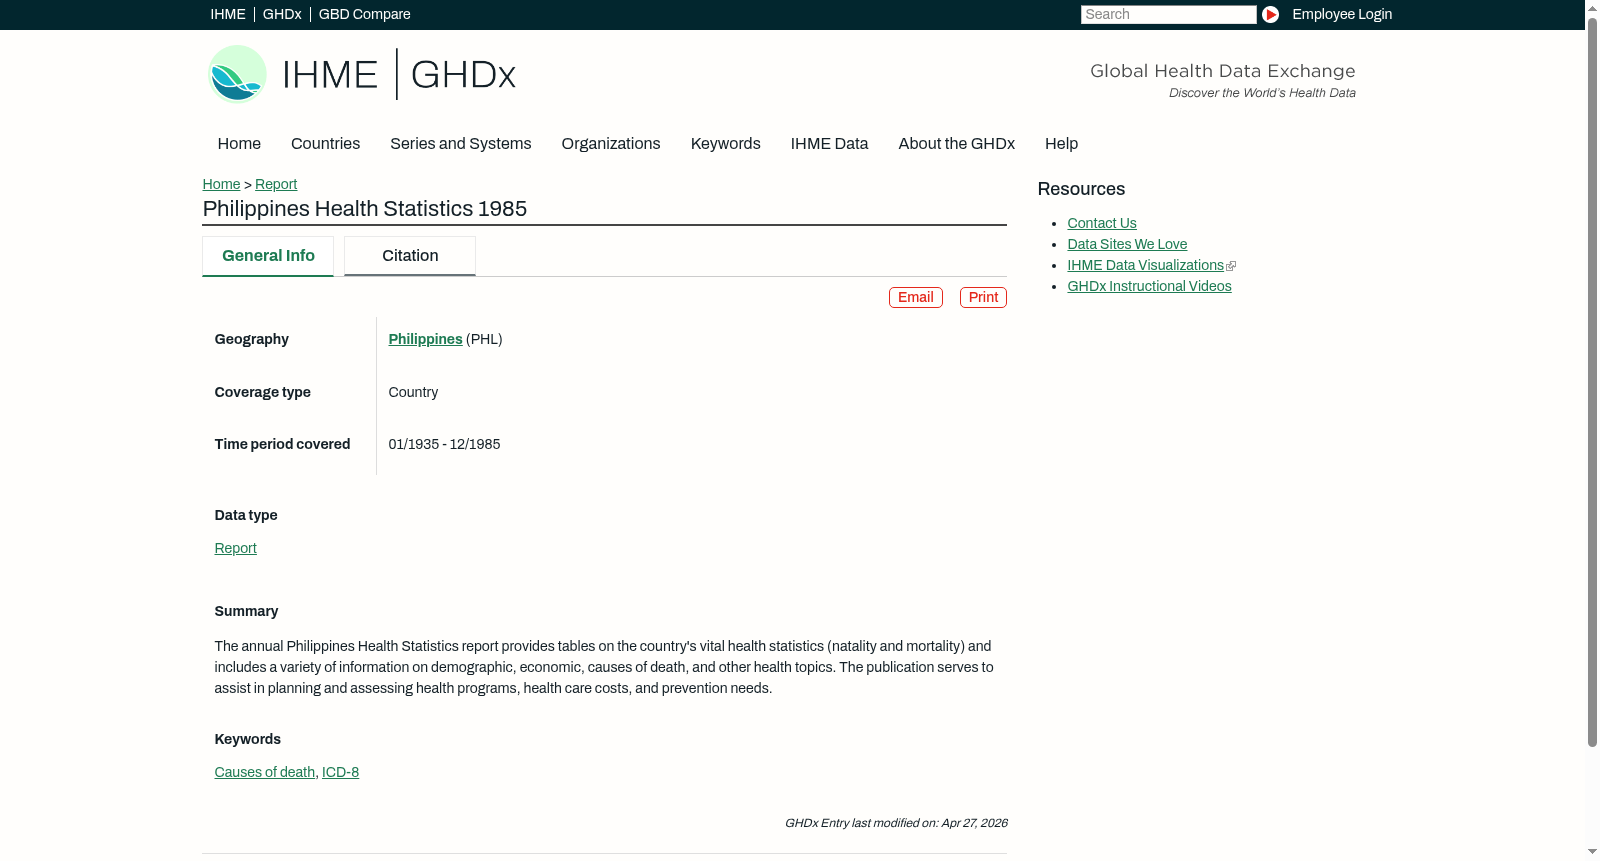Open Series and Systems menu item
1600x861 pixels.
460,144
